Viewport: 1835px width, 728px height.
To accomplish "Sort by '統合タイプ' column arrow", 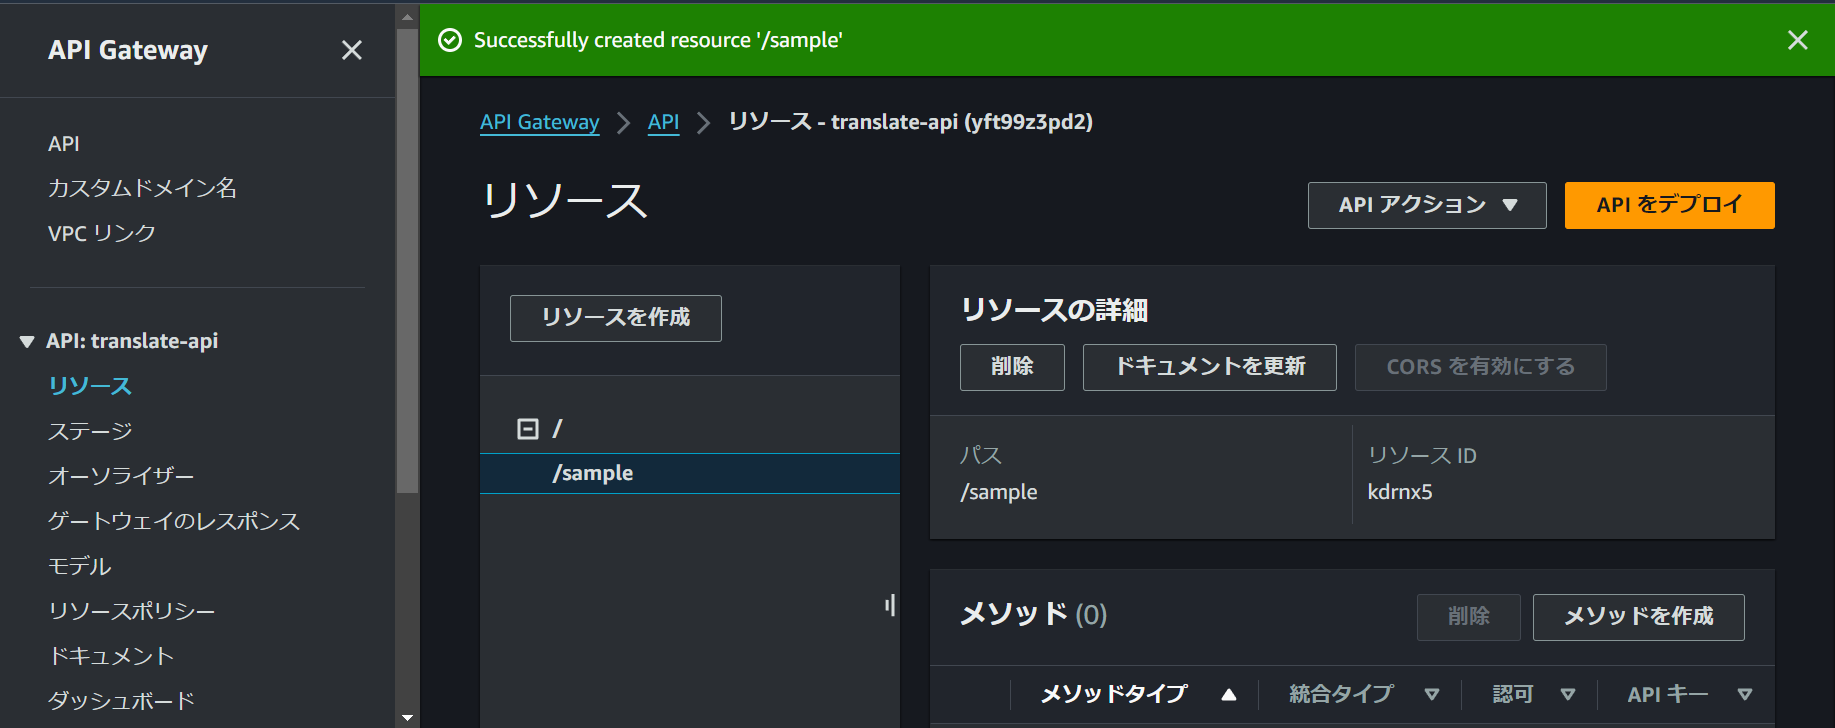I will pyautogui.click(x=1432, y=695).
